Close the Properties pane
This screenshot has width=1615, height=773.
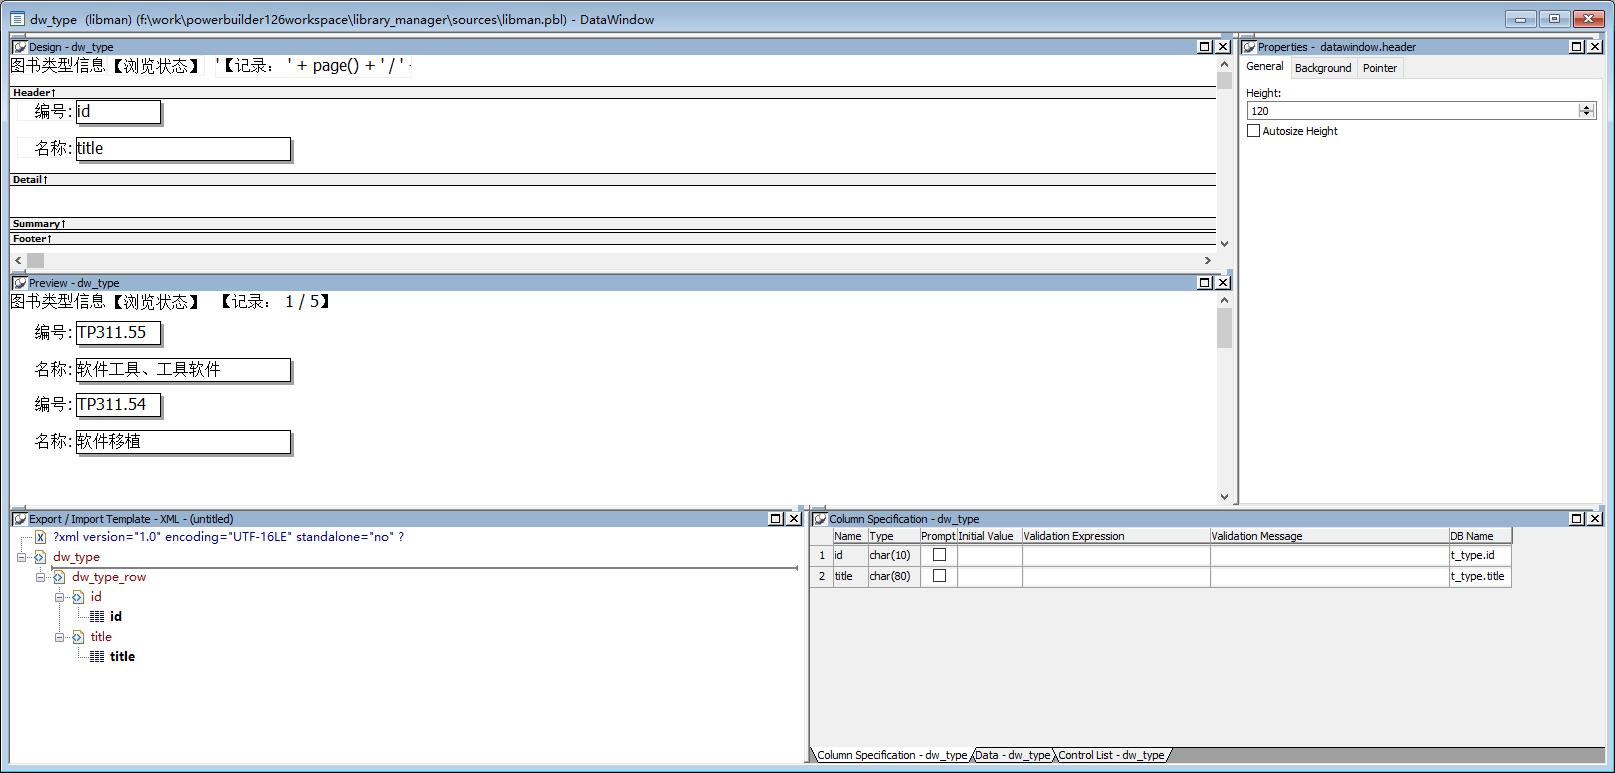tap(1595, 47)
